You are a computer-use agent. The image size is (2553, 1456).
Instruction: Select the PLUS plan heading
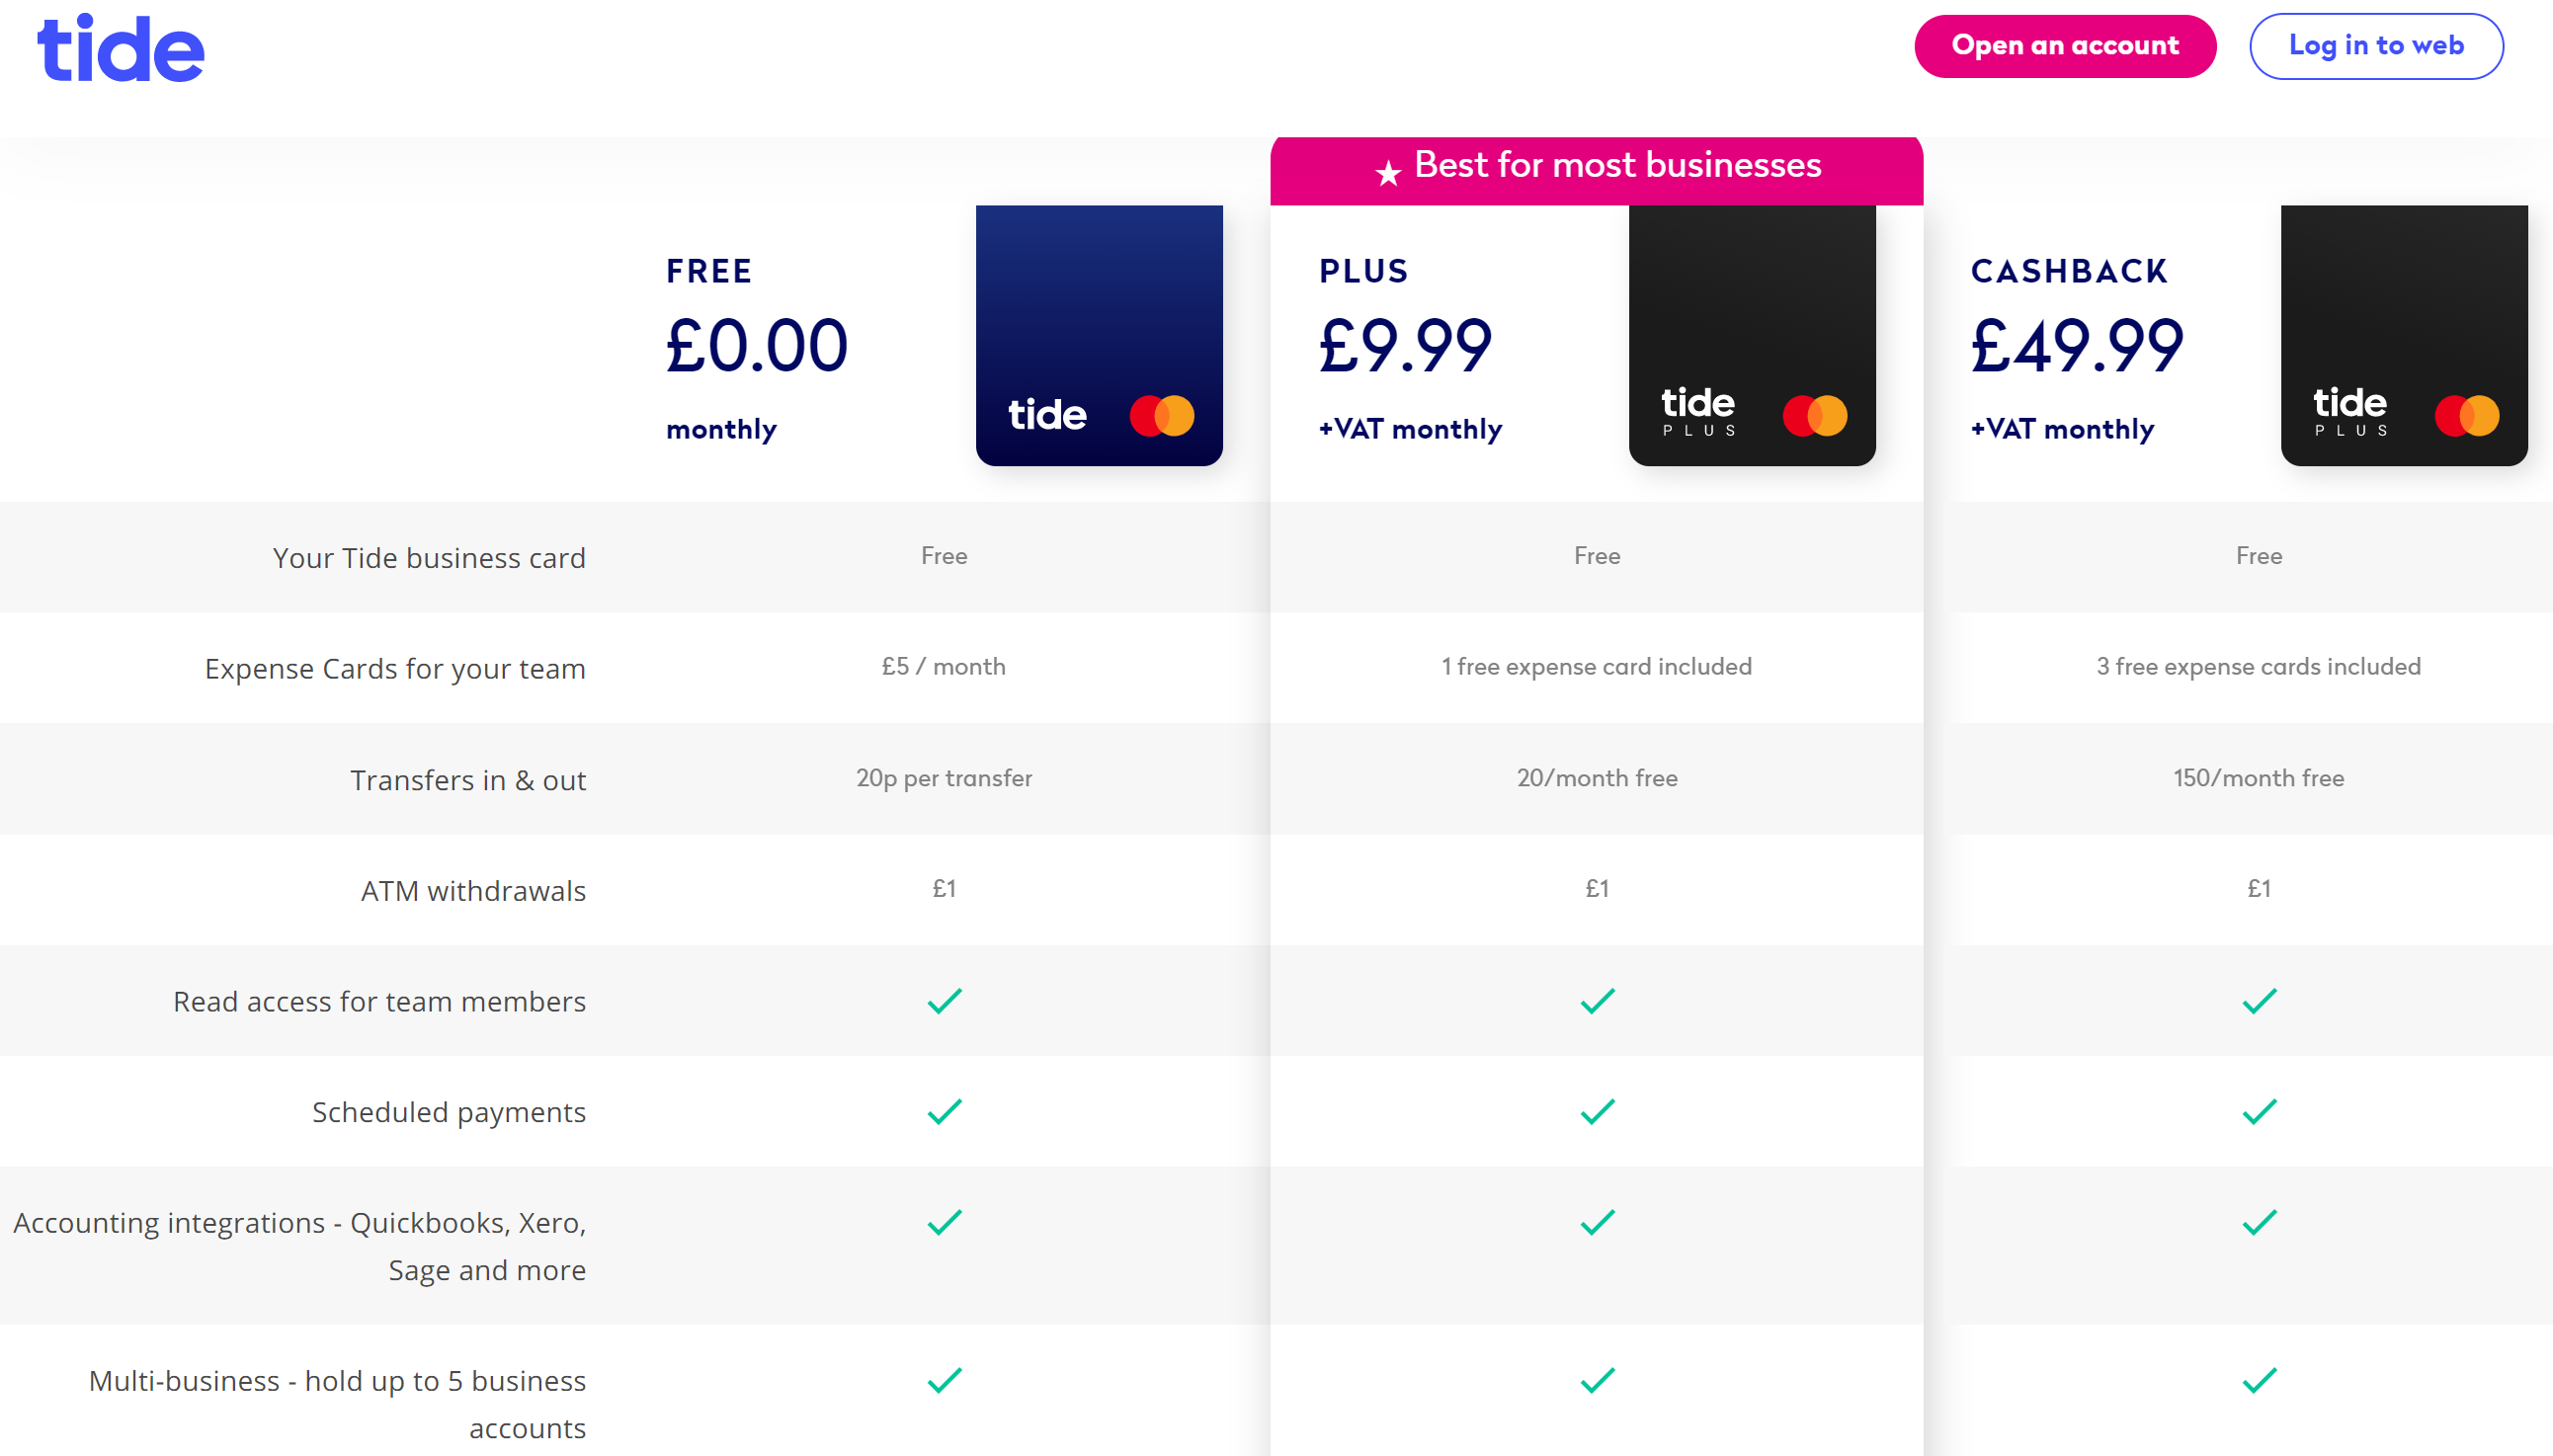[x=1363, y=271]
